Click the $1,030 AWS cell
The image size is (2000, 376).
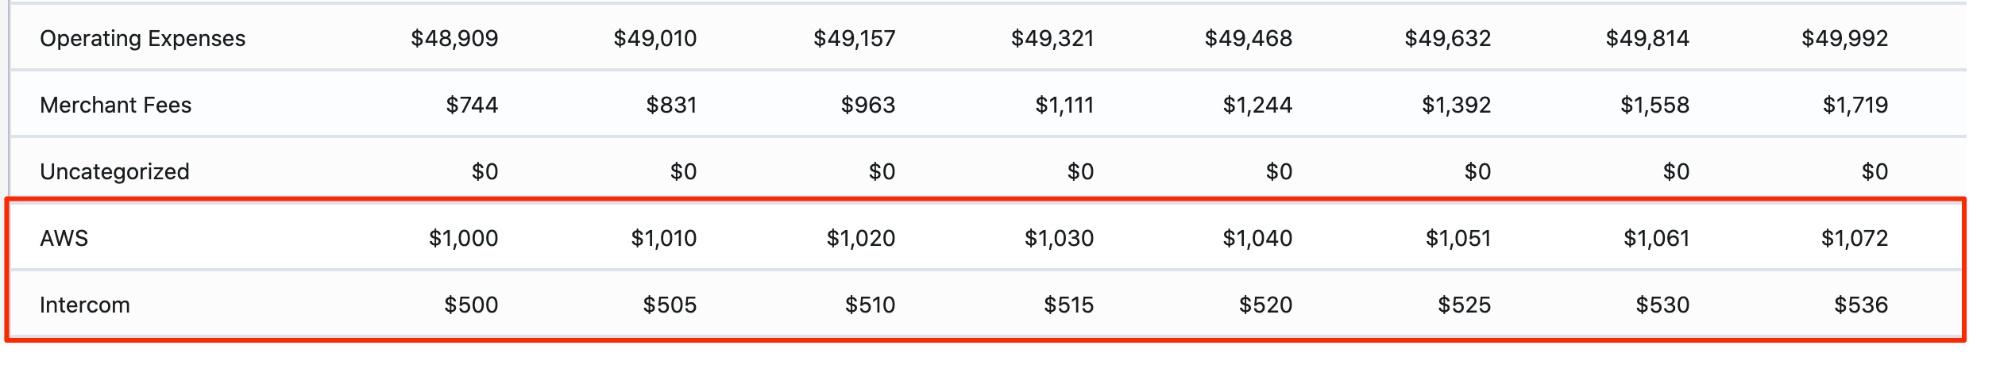(x=1059, y=238)
